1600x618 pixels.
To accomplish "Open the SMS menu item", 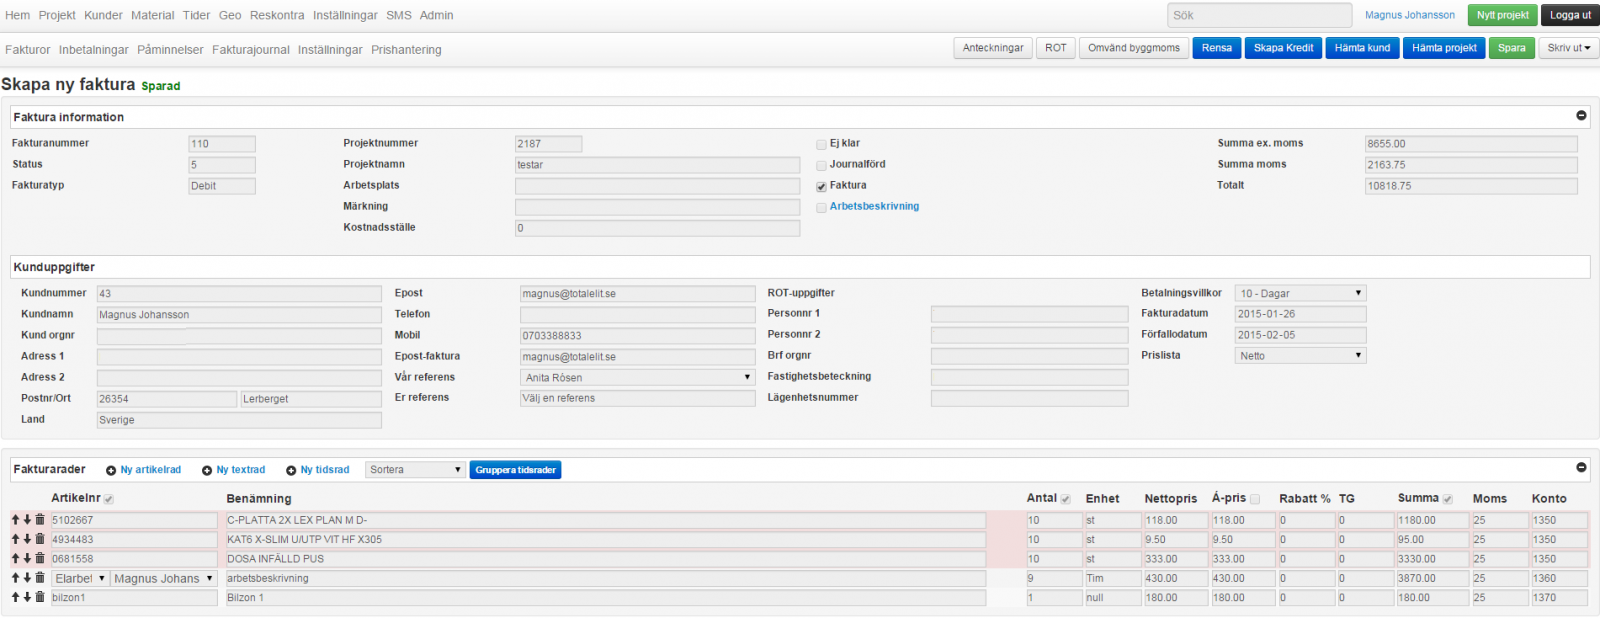I will tap(398, 15).
